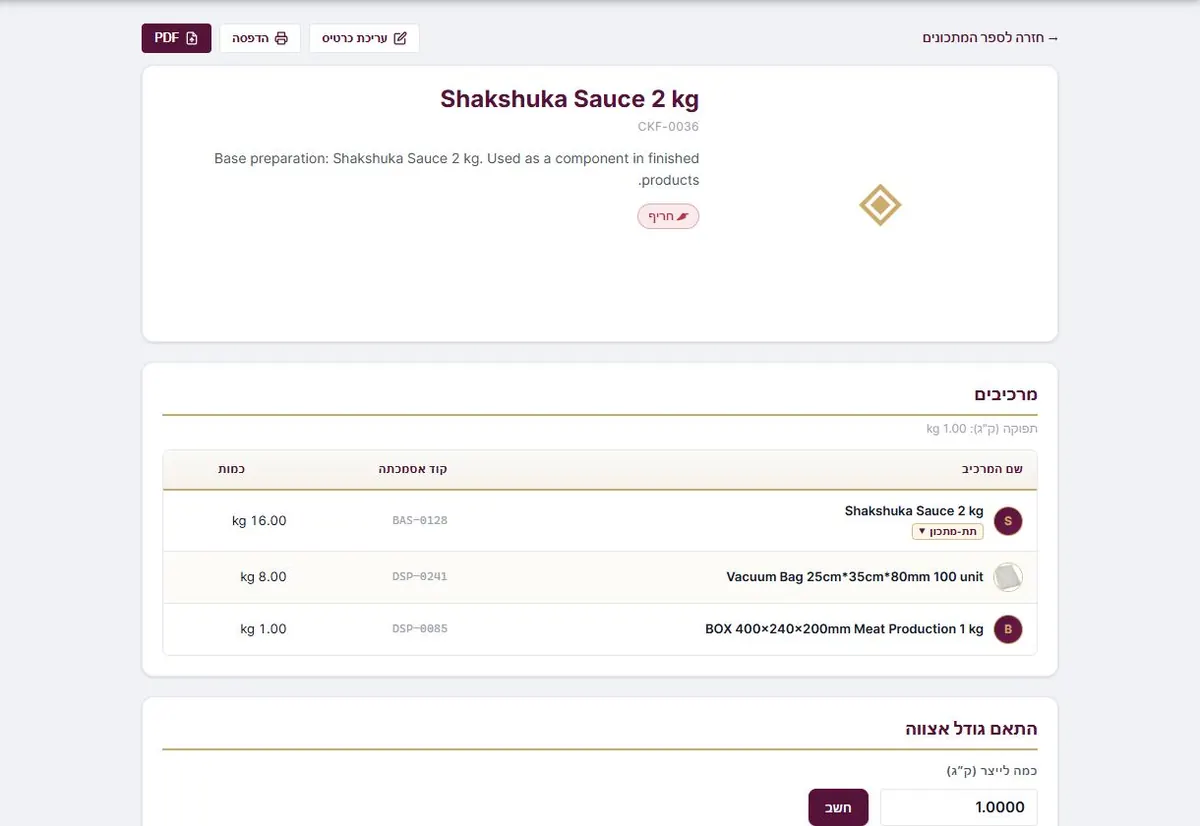Image resolution: width=1200 pixels, height=826 pixels.
Task: Click the חריף spicy tag
Action: click(668, 216)
